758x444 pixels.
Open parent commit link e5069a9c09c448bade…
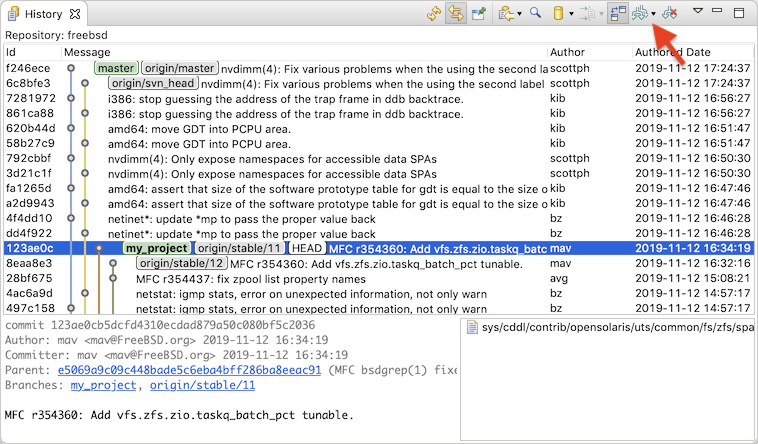pos(189,370)
